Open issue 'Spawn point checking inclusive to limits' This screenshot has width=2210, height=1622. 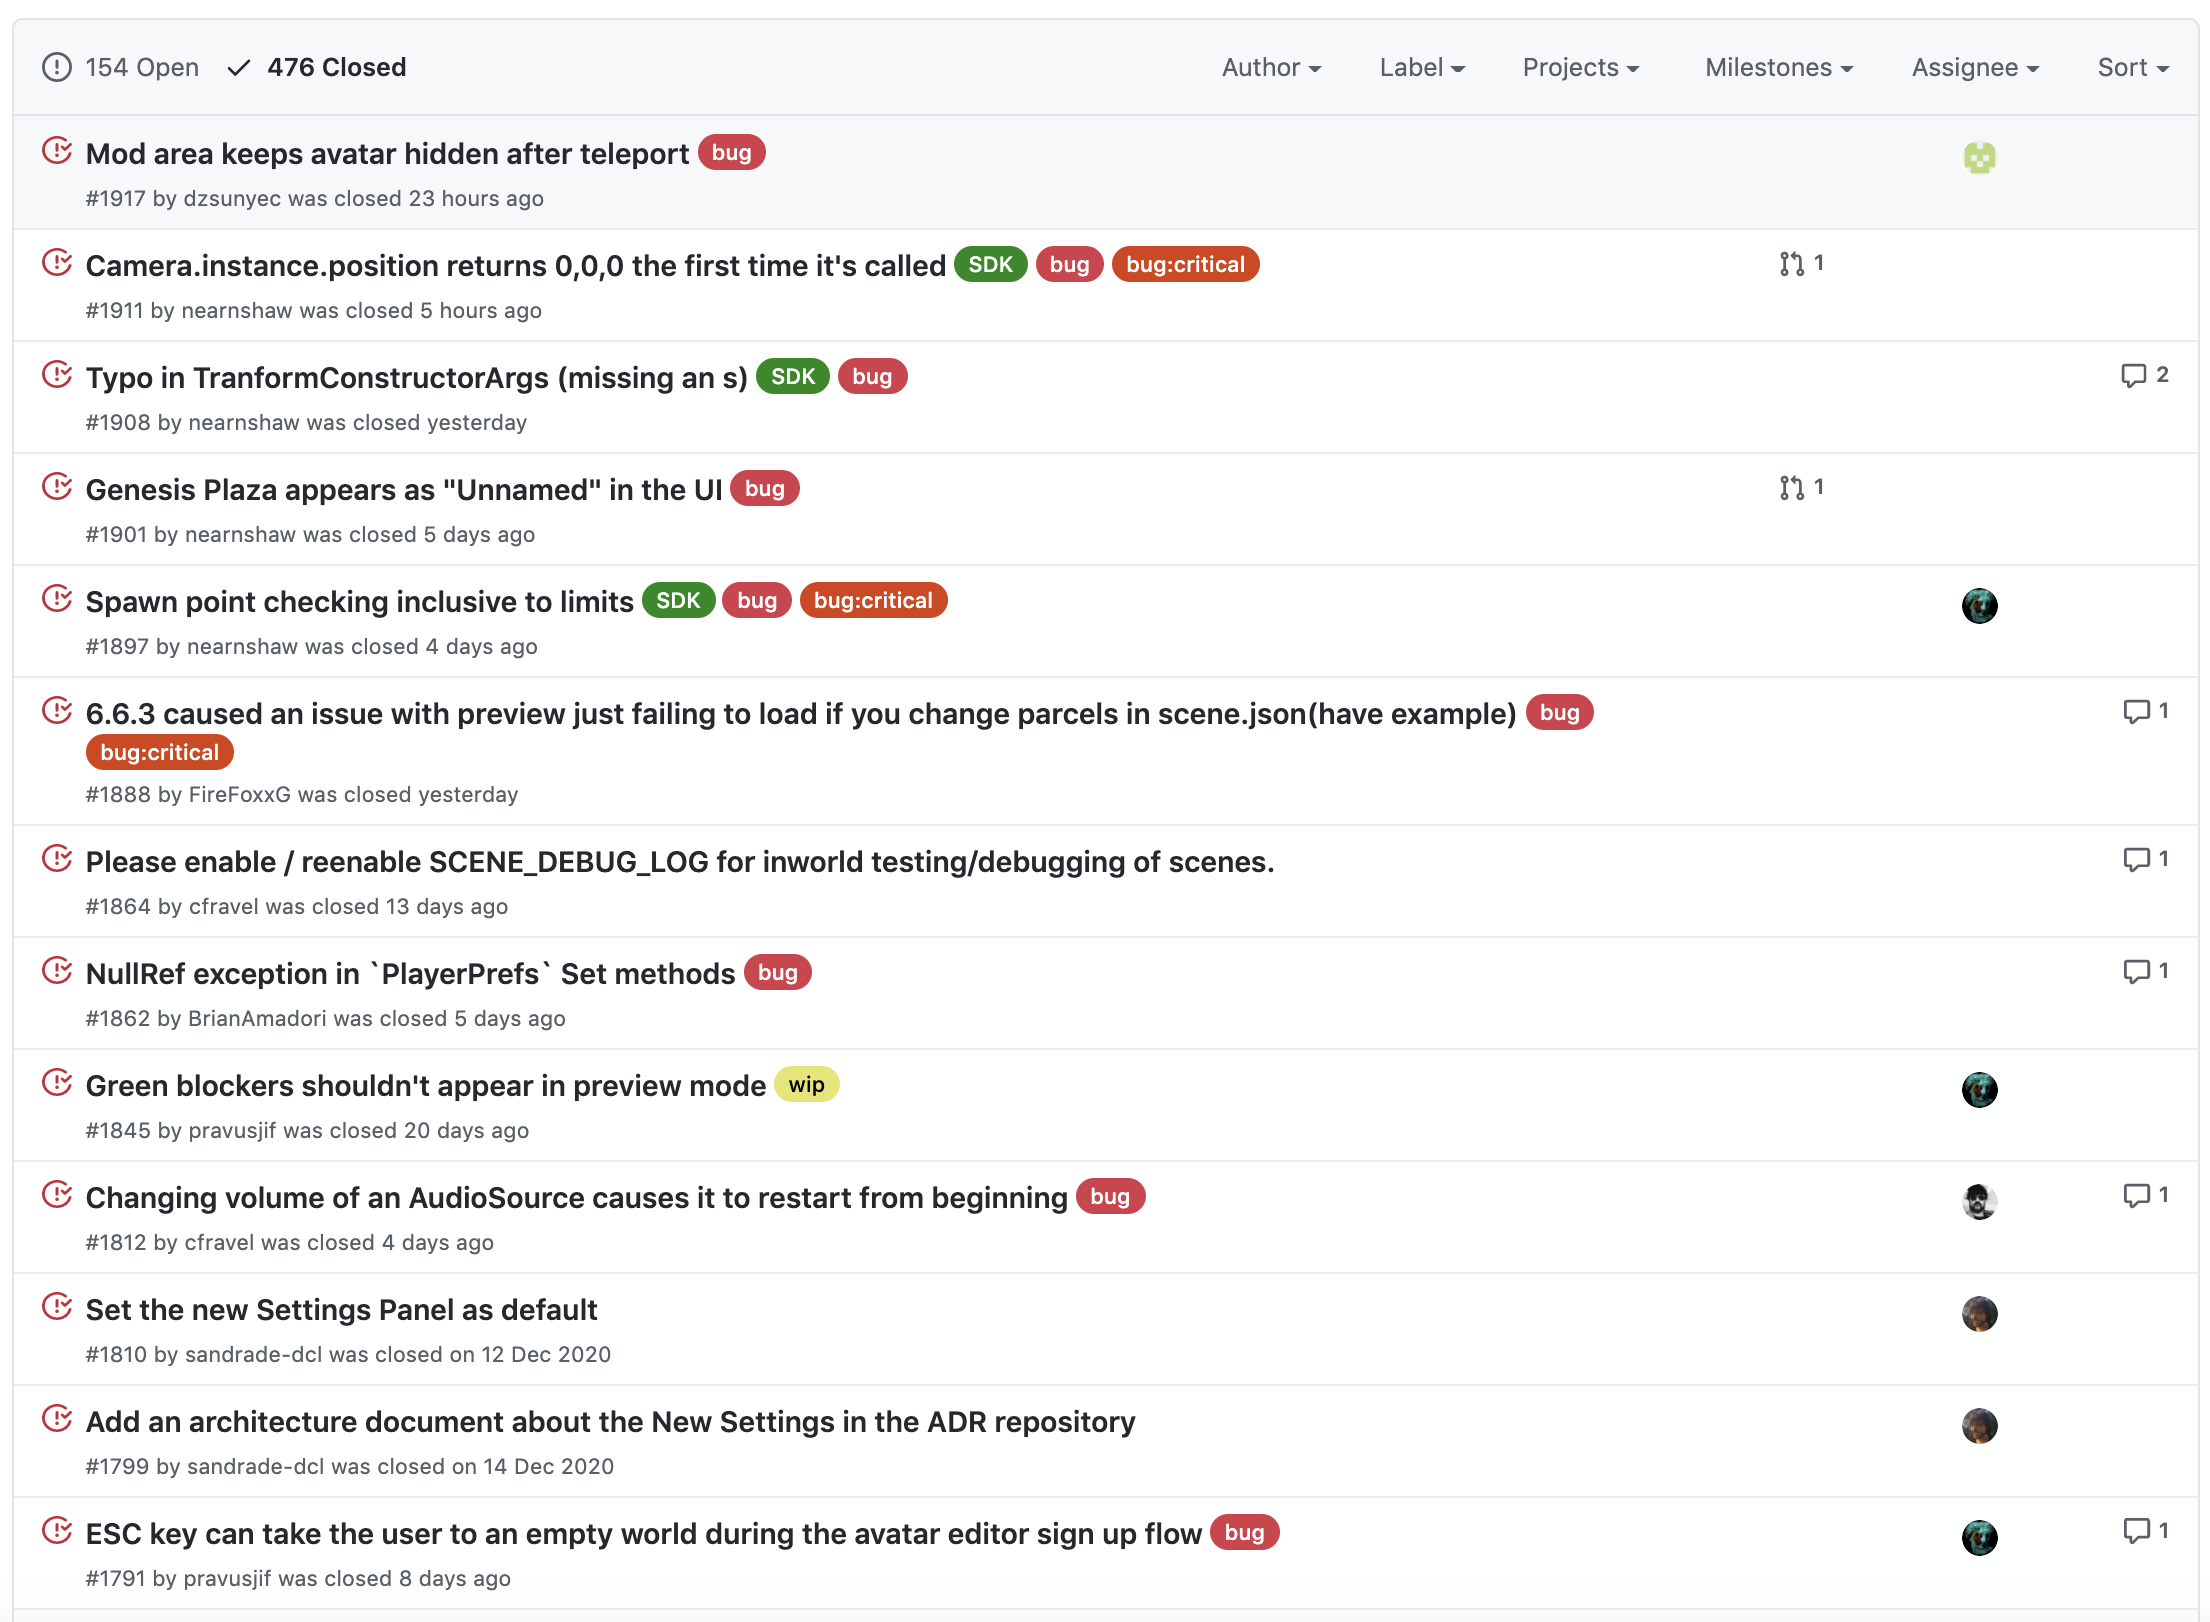(360, 602)
